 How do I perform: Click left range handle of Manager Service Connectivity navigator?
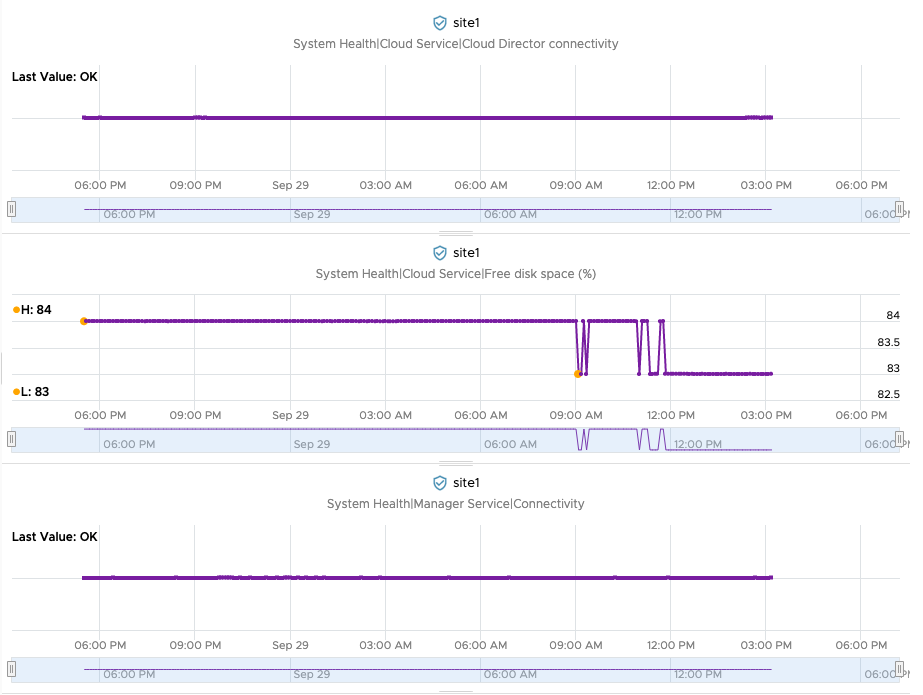tap(12, 669)
